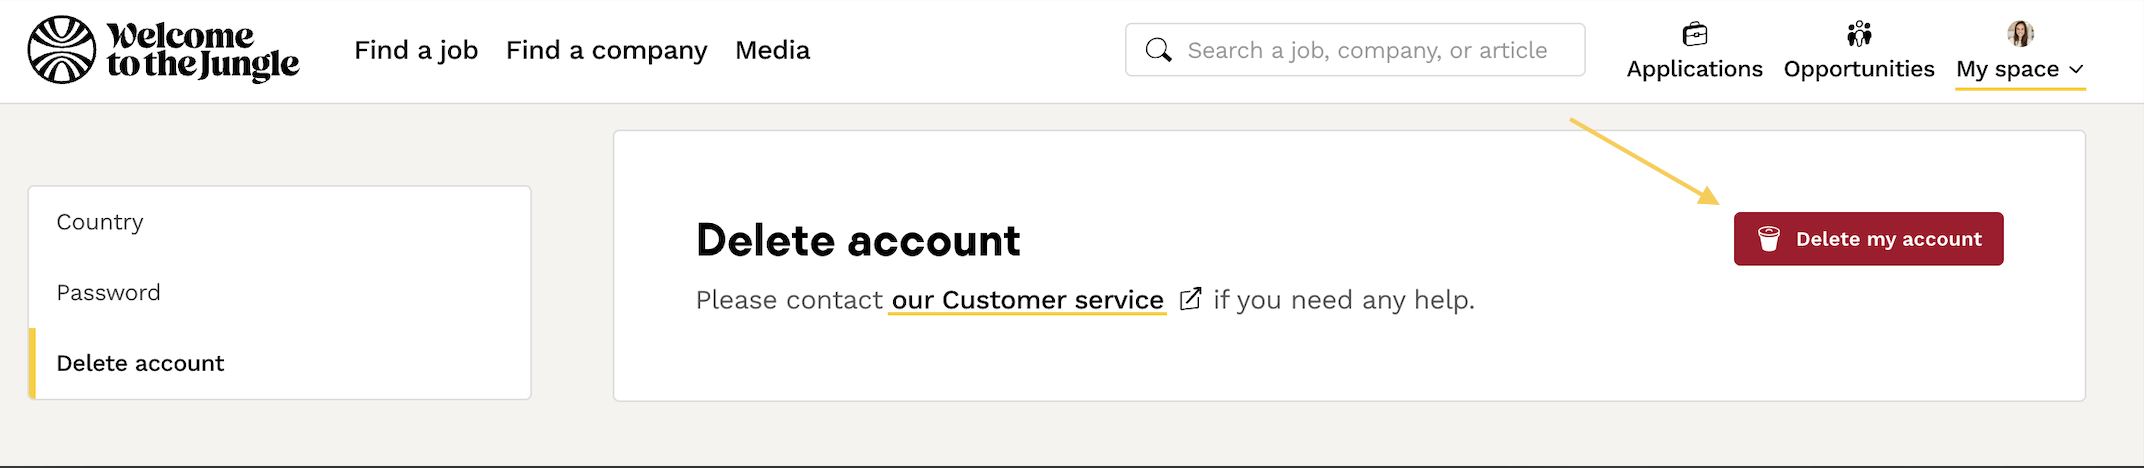The height and width of the screenshot is (468, 2144).
Task: Click the Opportunities text label
Action: (1859, 69)
